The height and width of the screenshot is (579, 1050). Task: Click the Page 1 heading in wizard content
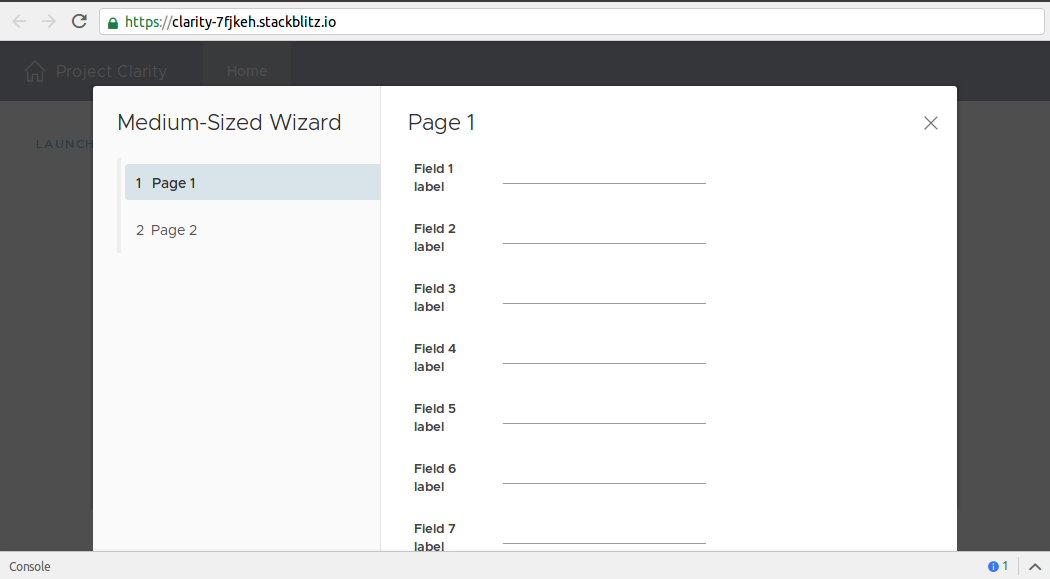tap(441, 123)
